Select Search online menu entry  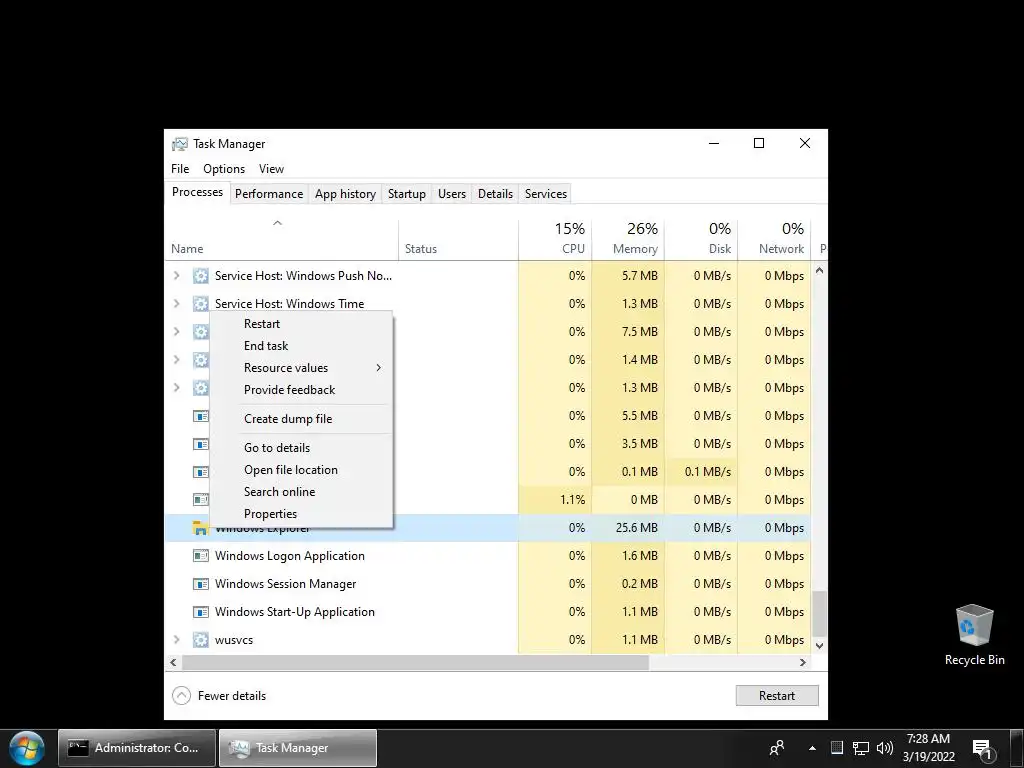(x=301, y=492)
